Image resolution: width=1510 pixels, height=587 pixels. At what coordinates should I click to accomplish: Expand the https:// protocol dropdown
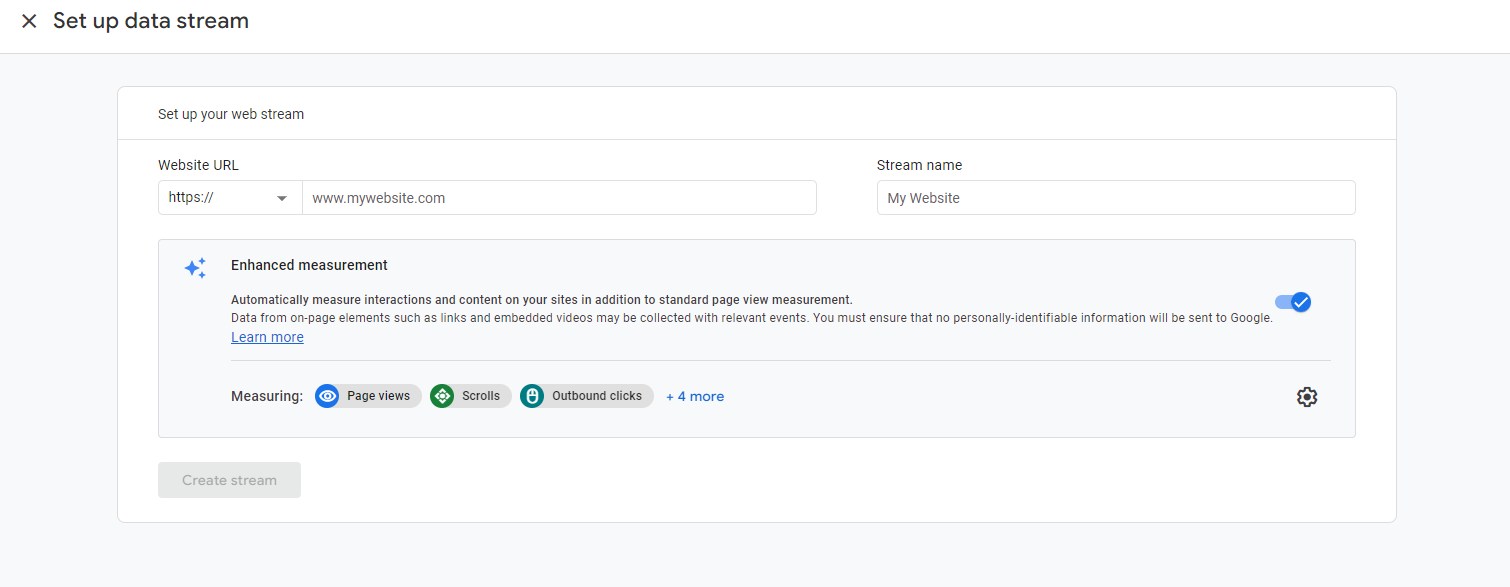tap(230, 198)
